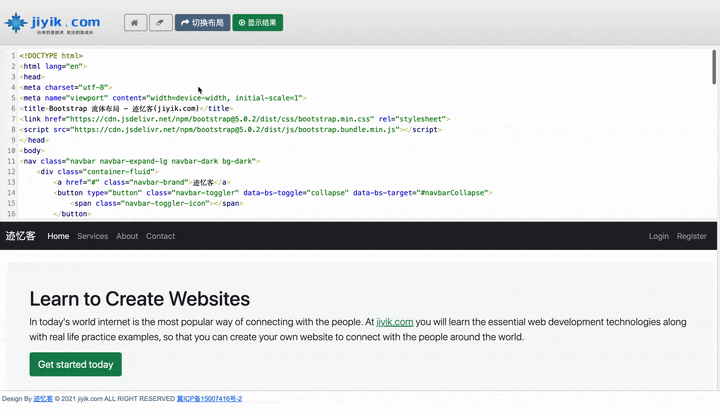
Task: Click the bootstrap.min.css link line
Action: 235,119
